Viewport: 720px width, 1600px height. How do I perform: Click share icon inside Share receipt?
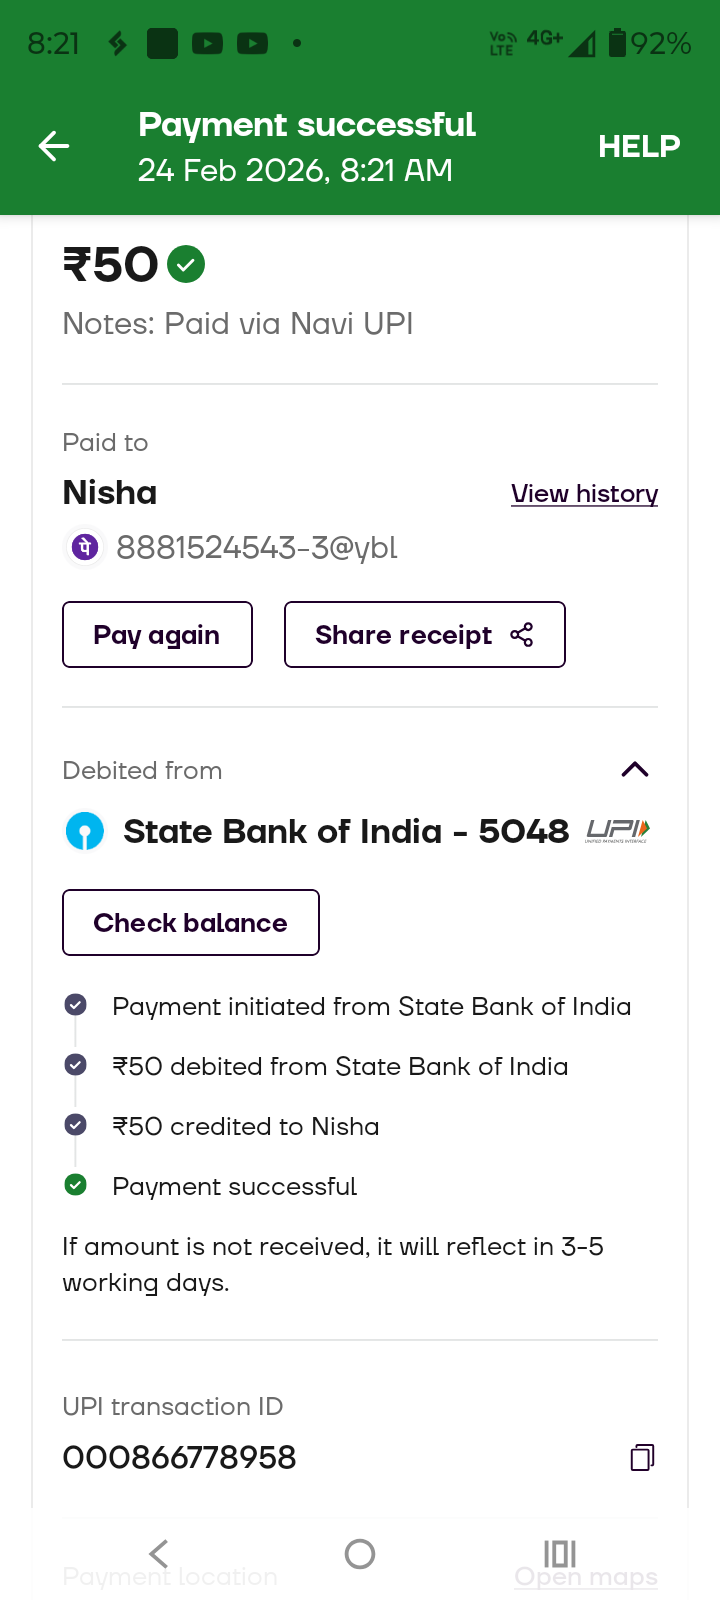tap(522, 635)
